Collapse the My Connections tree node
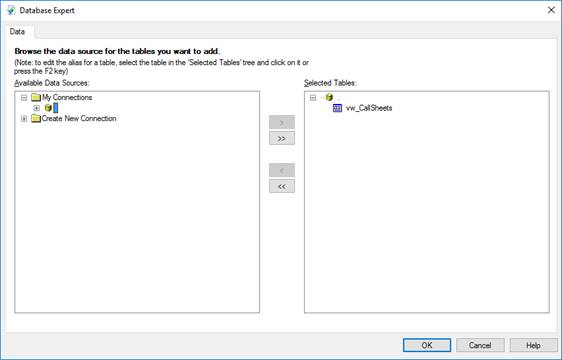This screenshot has height=360, width=562. coord(24,98)
